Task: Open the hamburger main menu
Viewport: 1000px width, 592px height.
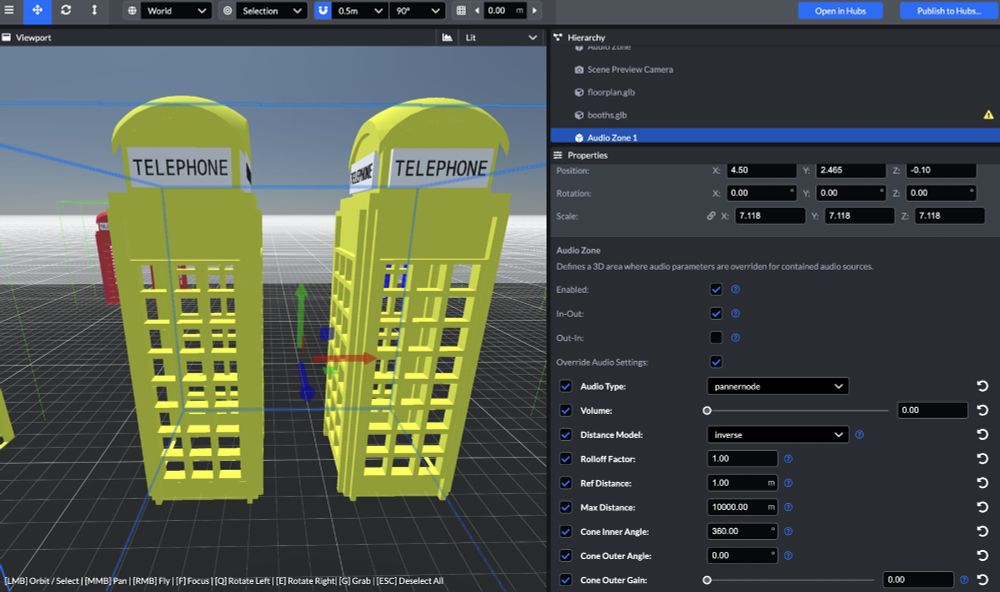Action: click(9, 10)
